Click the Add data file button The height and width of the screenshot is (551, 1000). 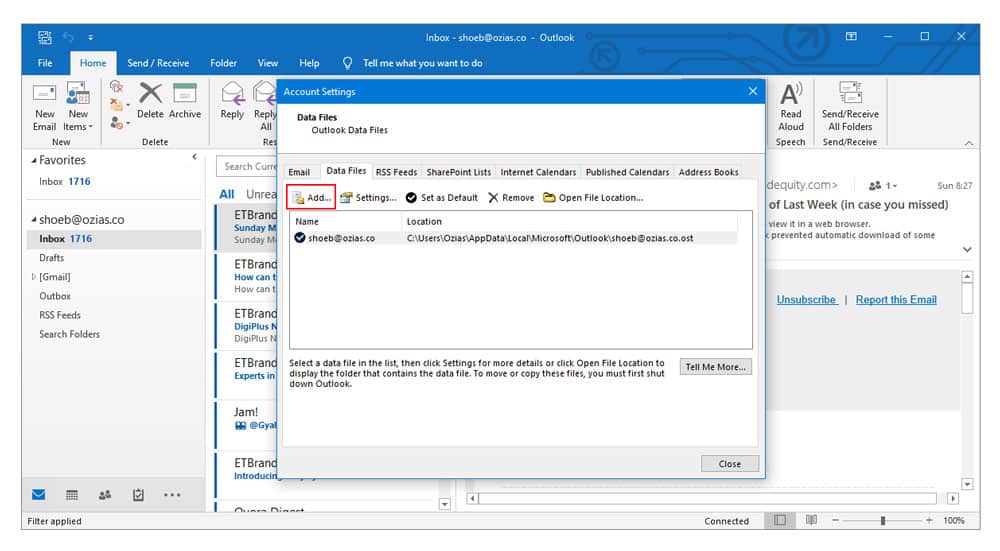(x=311, y=198)
